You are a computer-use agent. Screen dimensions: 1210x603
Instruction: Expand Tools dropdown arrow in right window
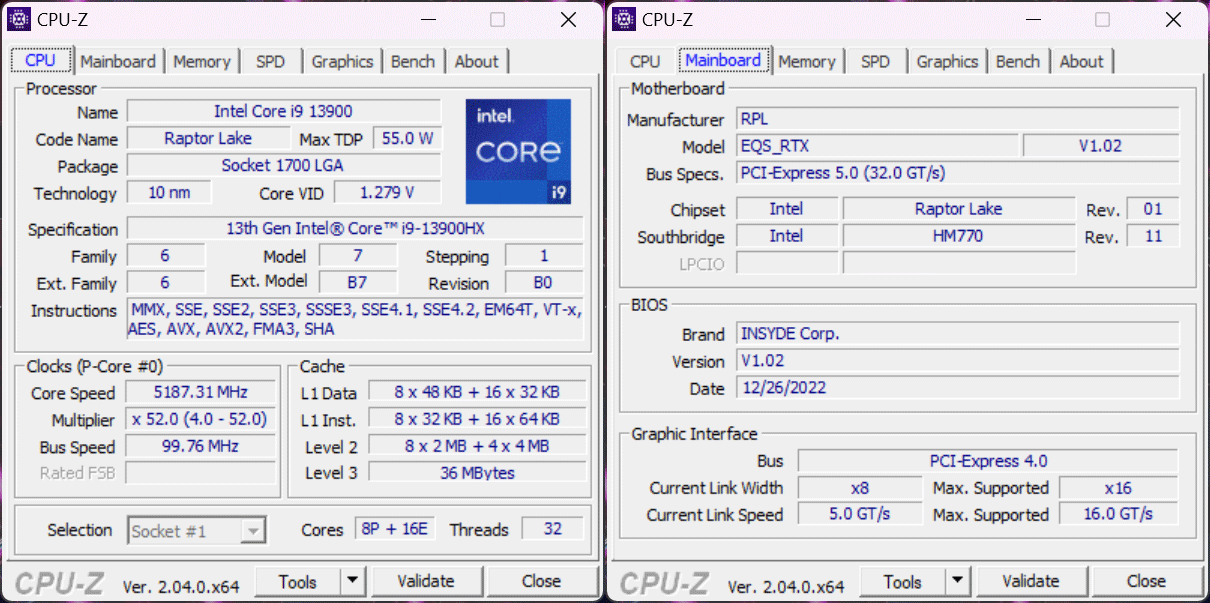coord(958,581)
